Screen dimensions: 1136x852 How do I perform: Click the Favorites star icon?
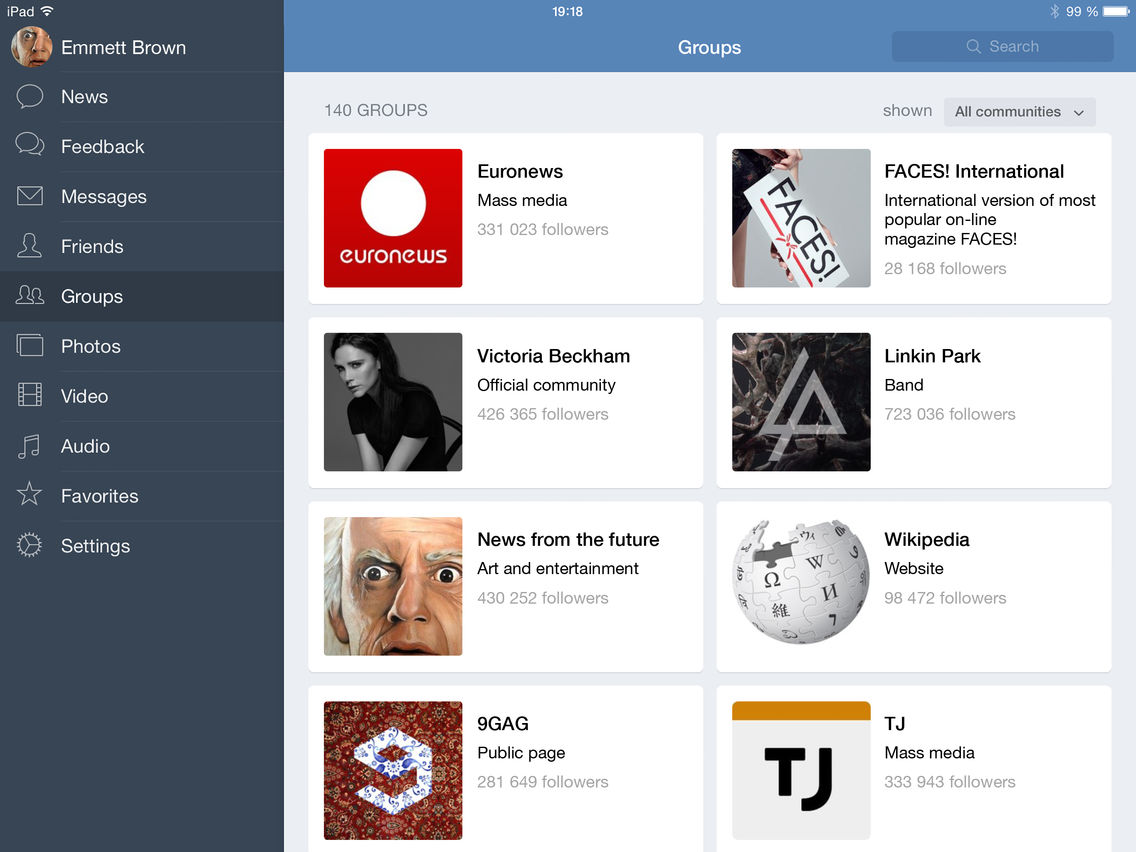click(30, 495)
